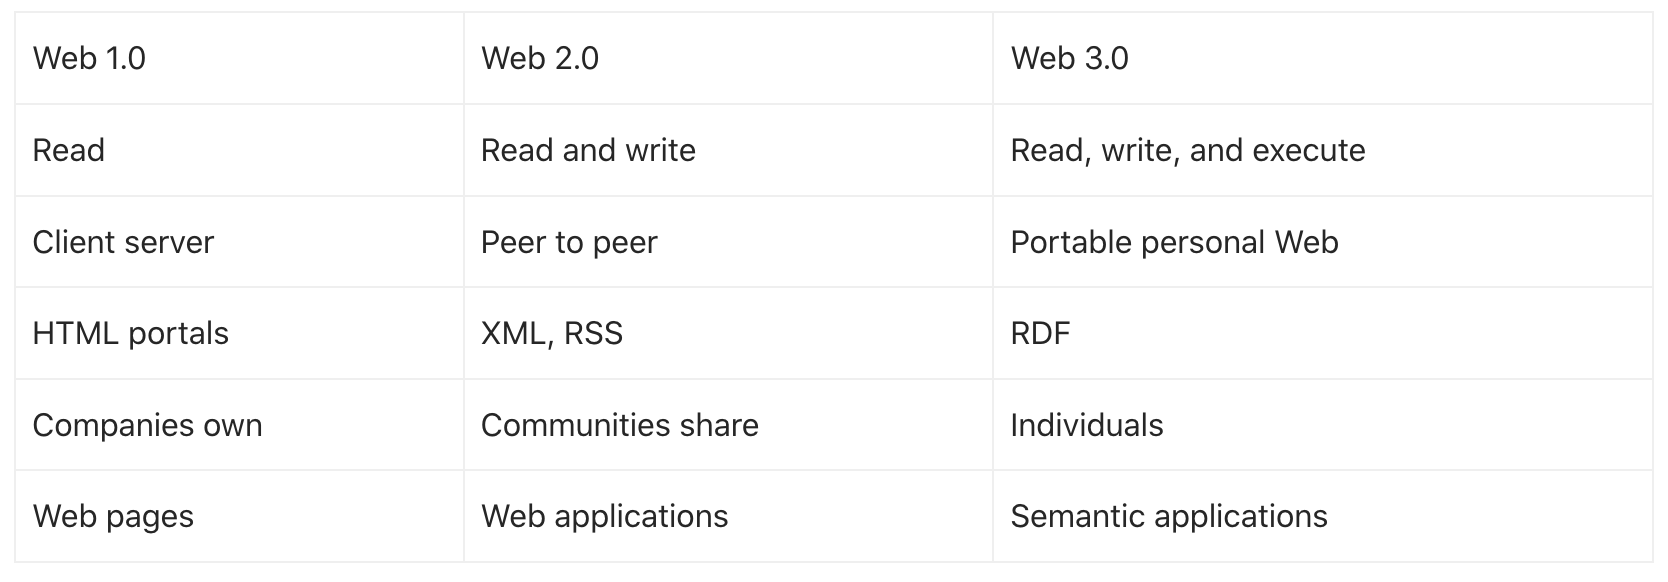Select the 'Web pages' cell
The image size is (1668, 582).
click(x=113, y=516)
